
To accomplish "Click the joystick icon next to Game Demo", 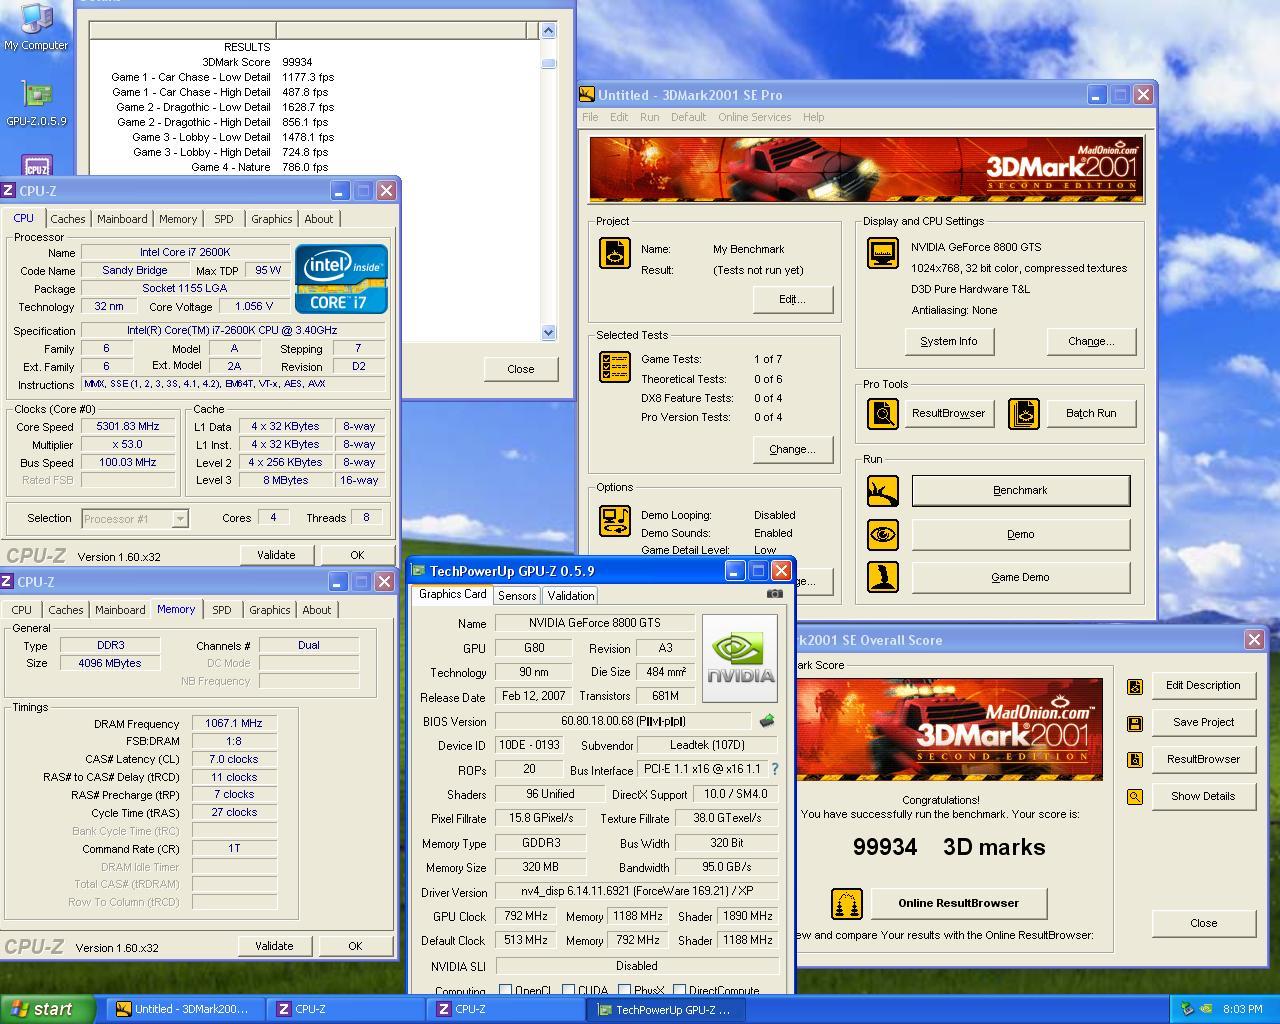I will pos(882,577).
